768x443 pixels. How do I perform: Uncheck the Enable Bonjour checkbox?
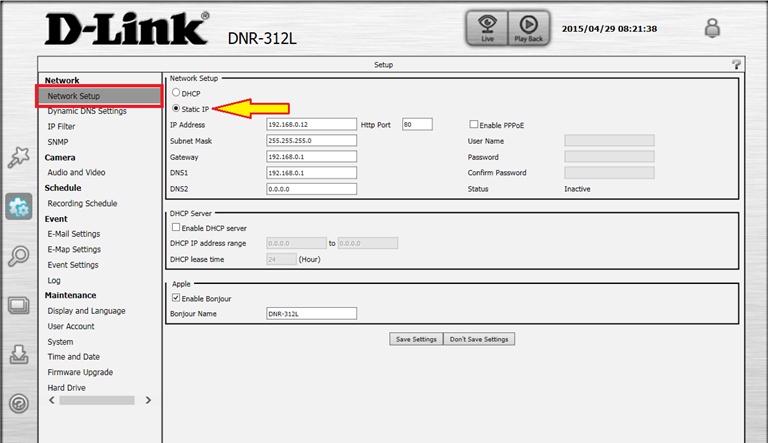pyautogui.click(x=177, y=299)
